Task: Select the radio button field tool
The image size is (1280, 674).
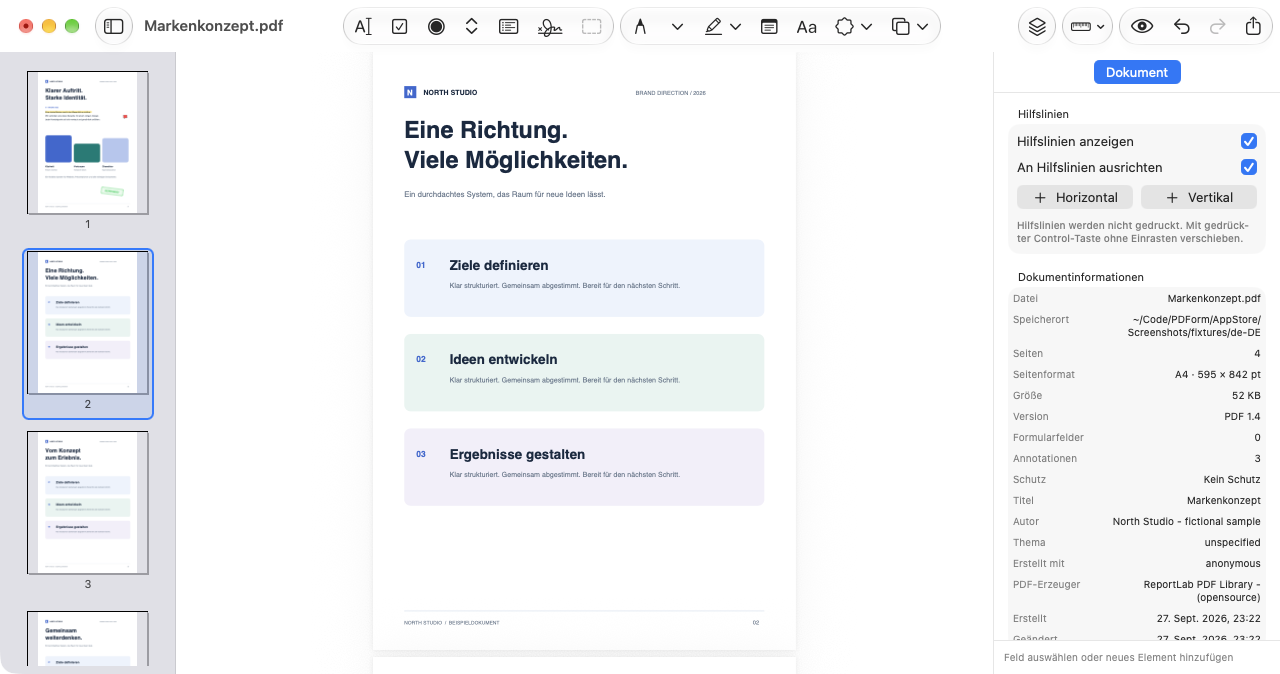Action: point(436,27)
